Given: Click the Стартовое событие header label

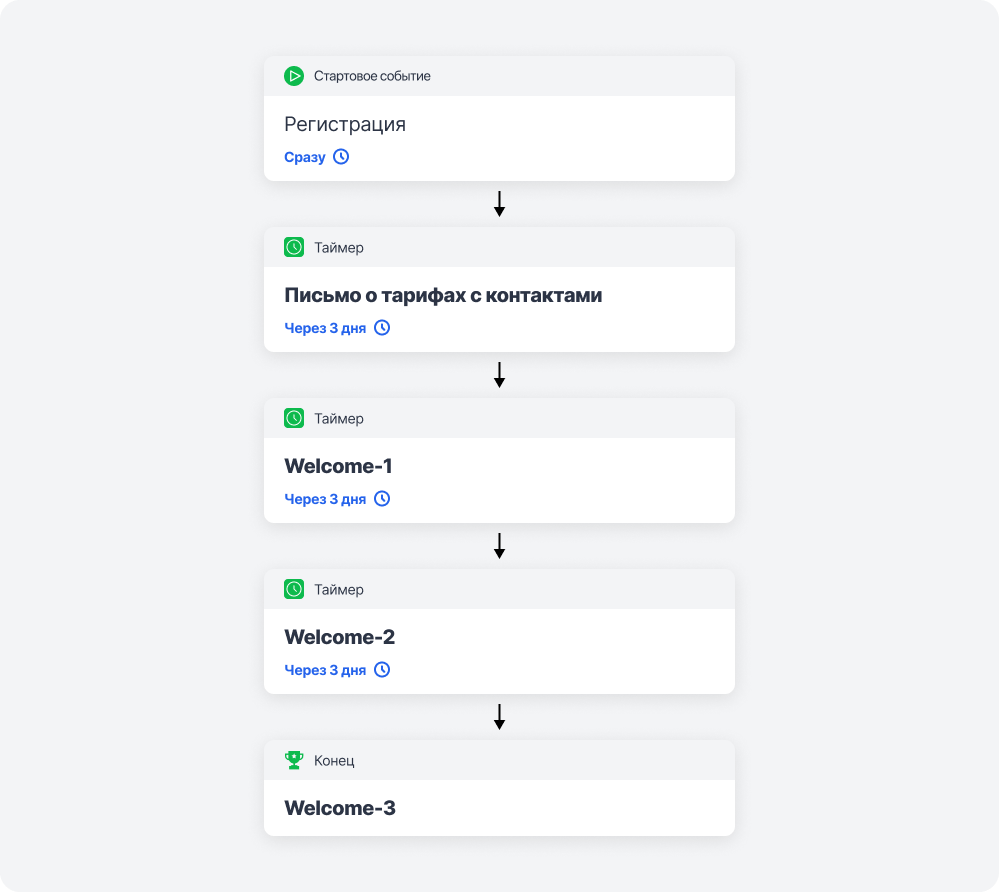Looking at the screenshot, I should (372, 76).
